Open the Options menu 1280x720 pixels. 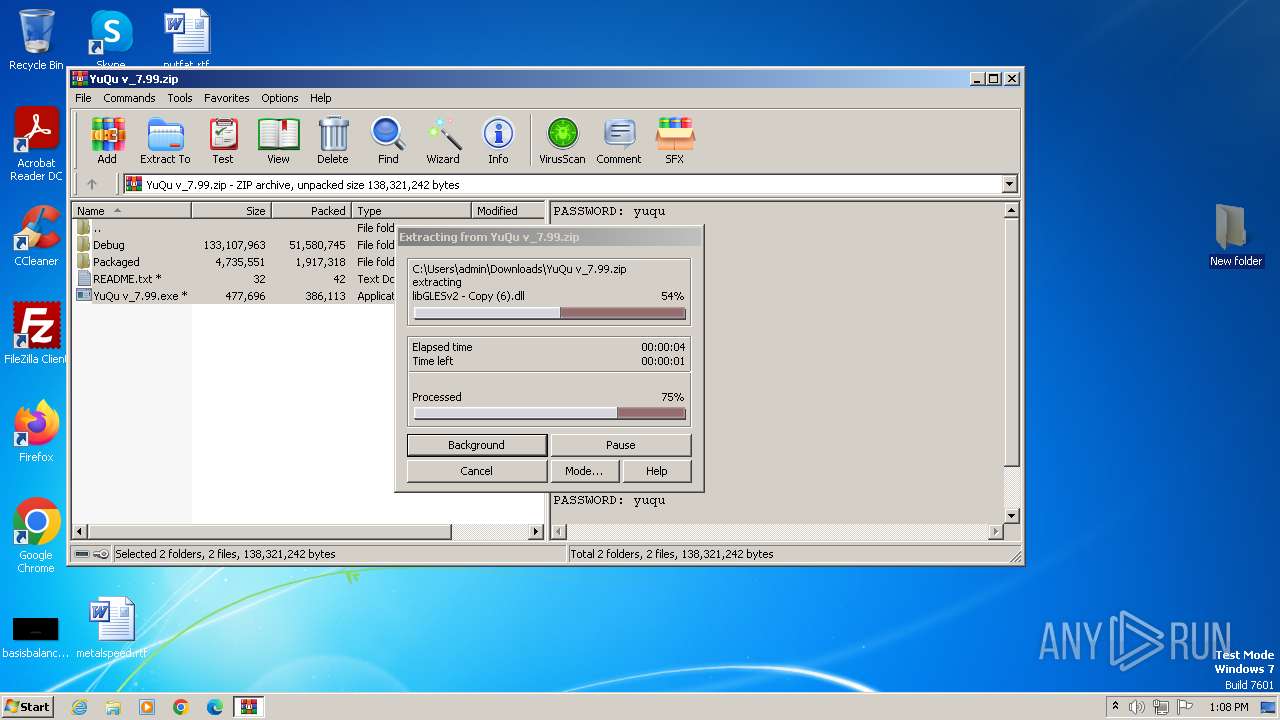280,98
